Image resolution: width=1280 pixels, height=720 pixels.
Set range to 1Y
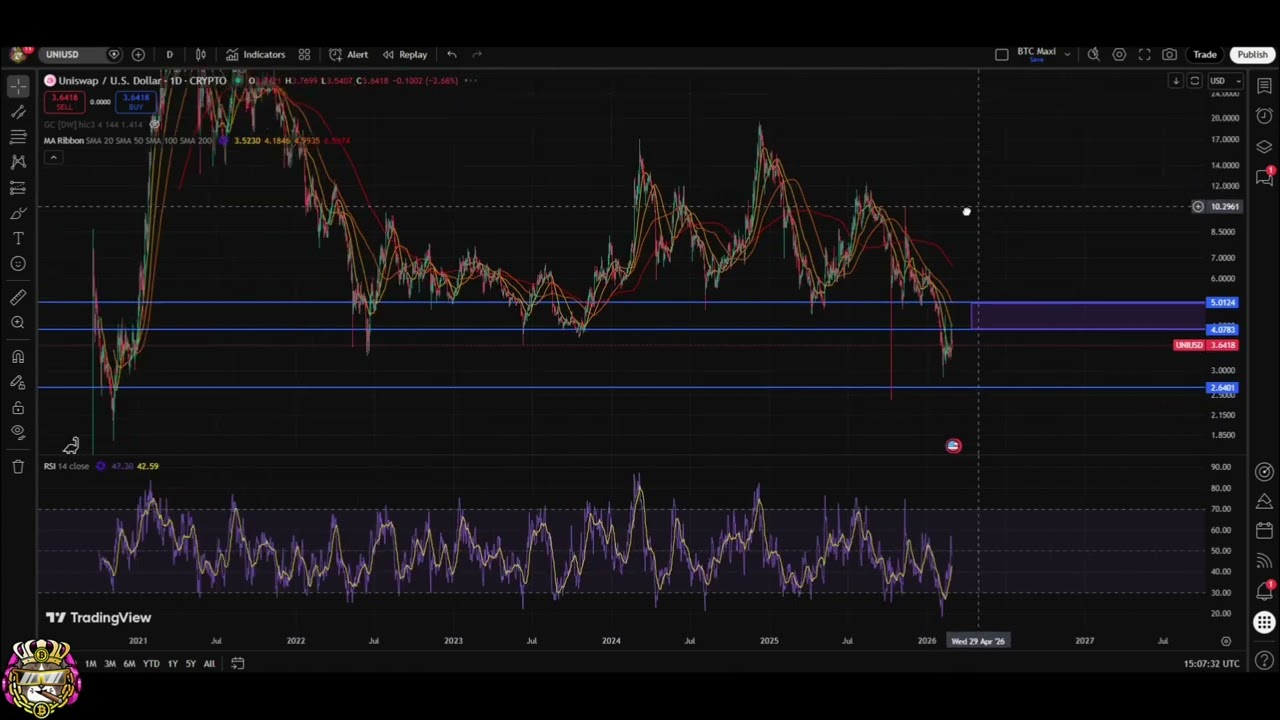(x=172, y=664)
